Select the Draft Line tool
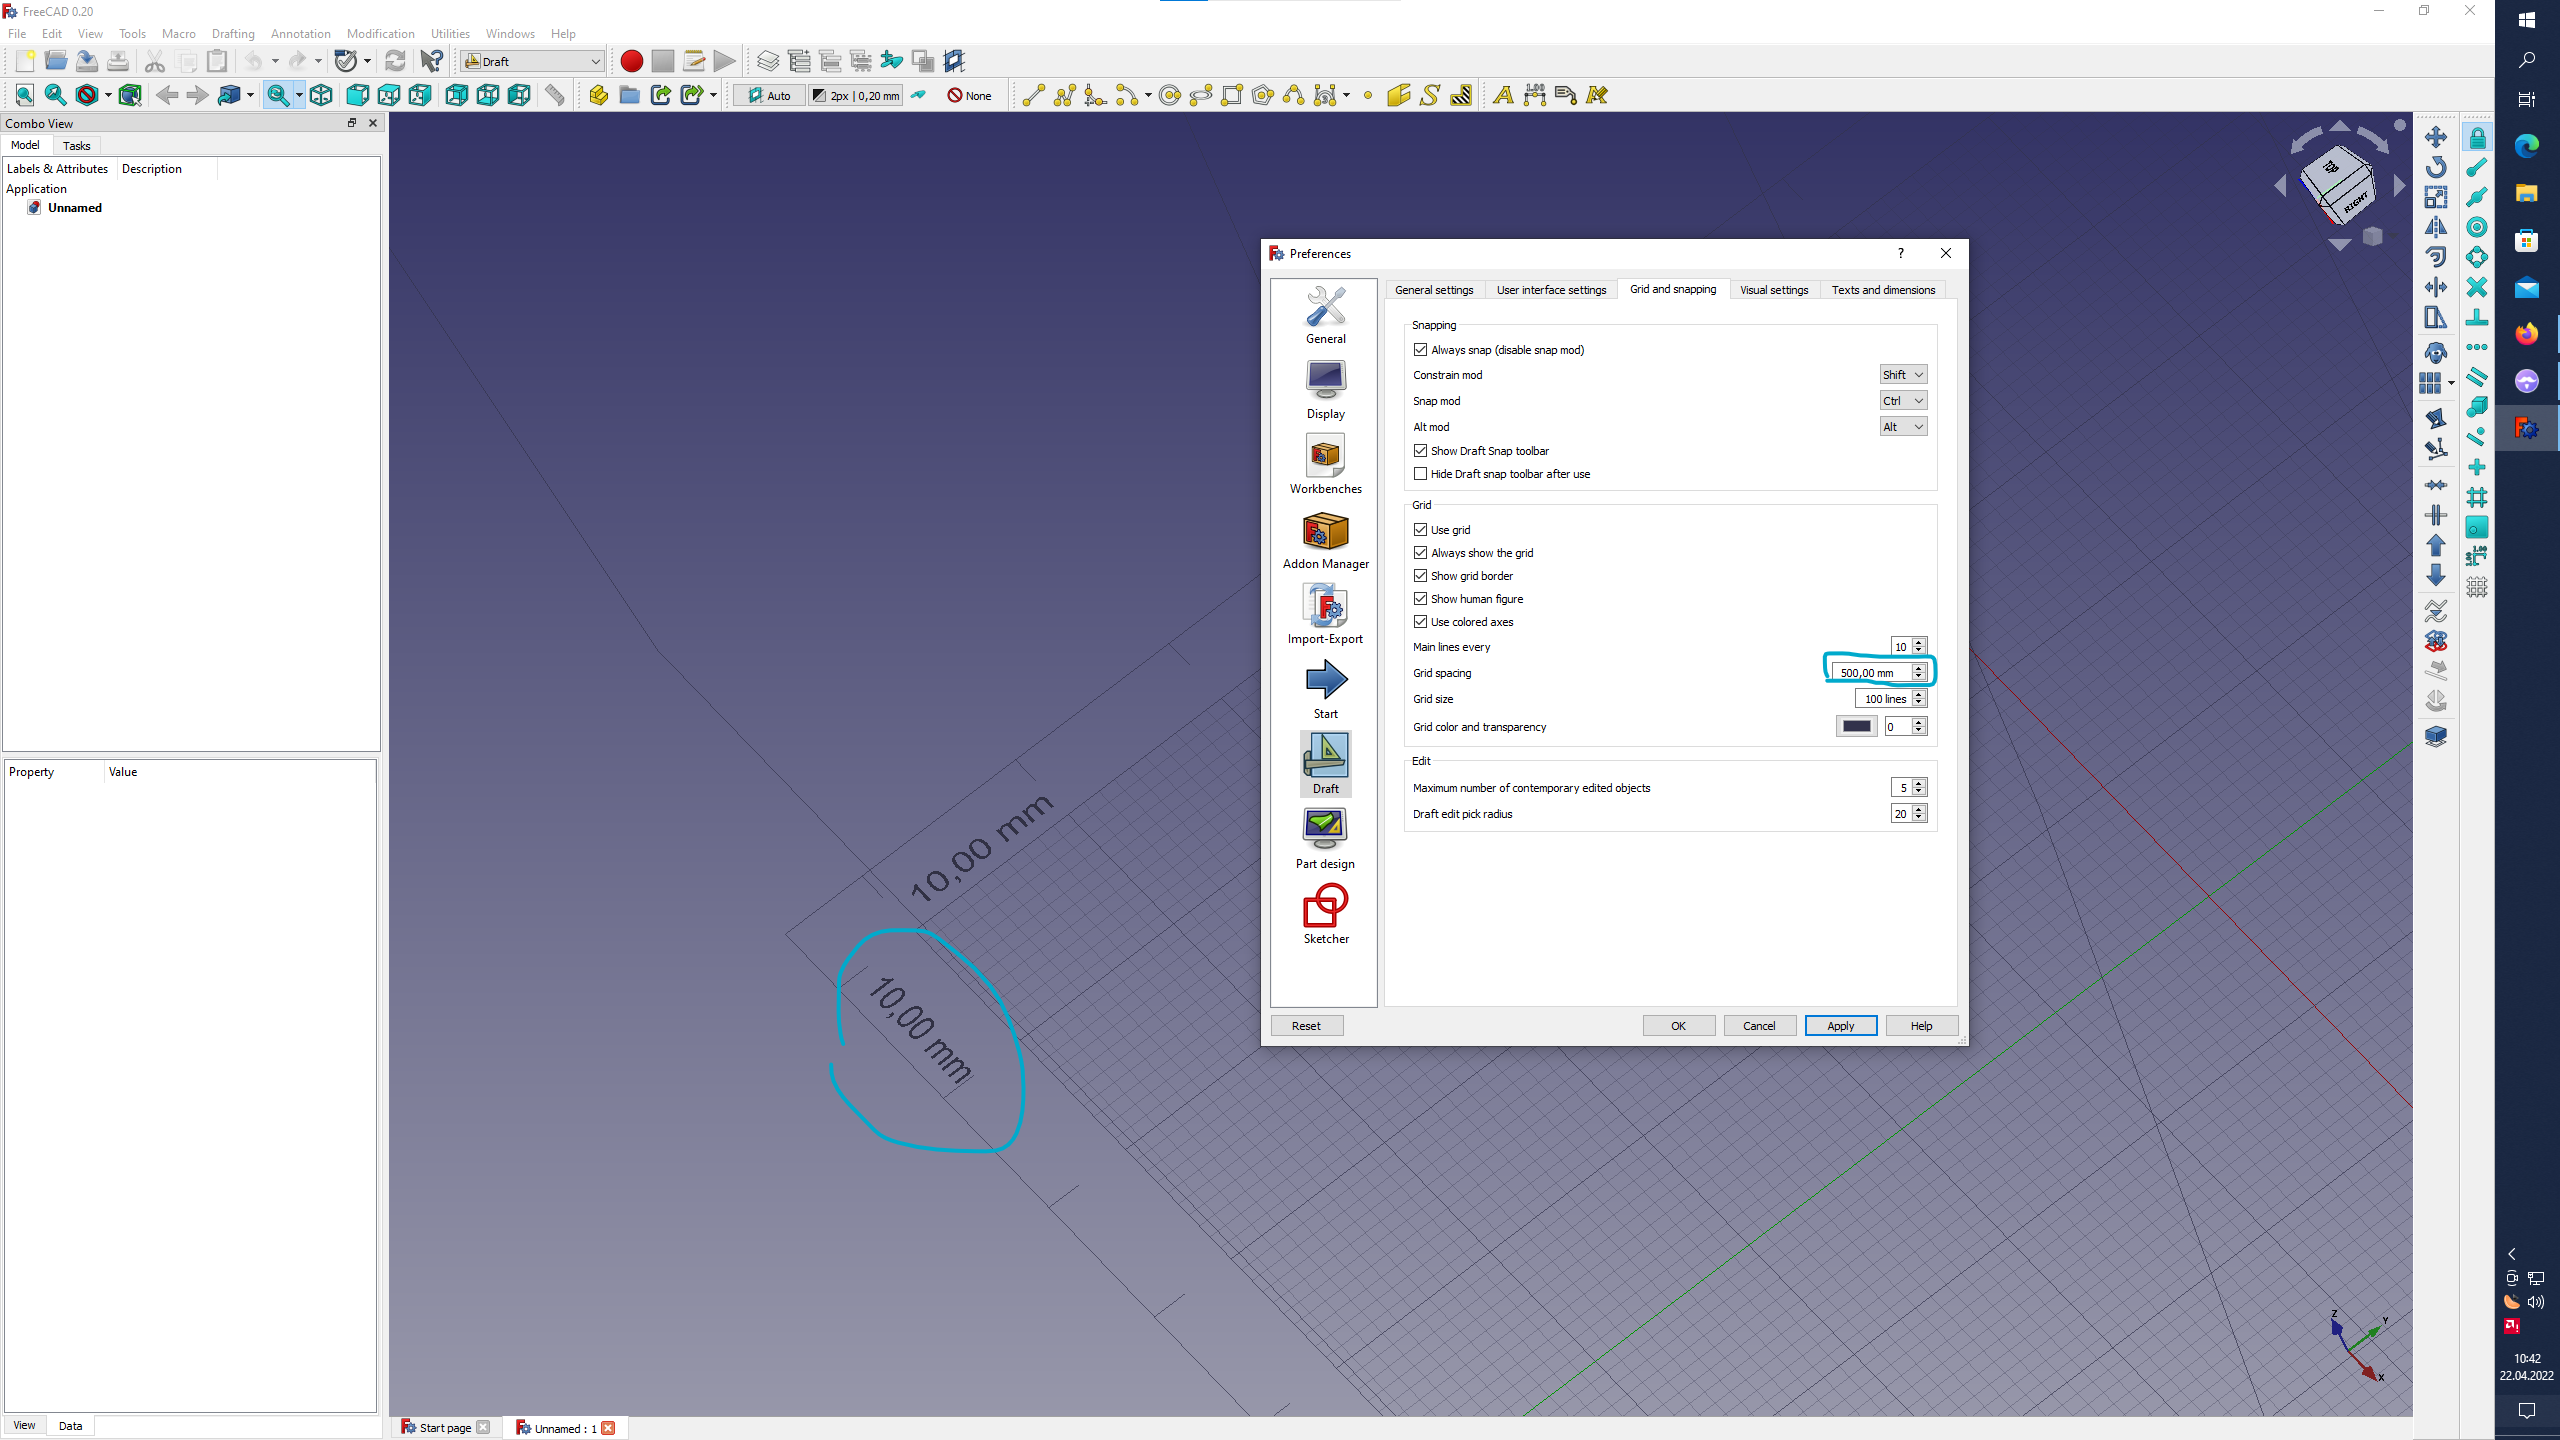This screenshot has width=2560, height=1440. point(1033,95)
